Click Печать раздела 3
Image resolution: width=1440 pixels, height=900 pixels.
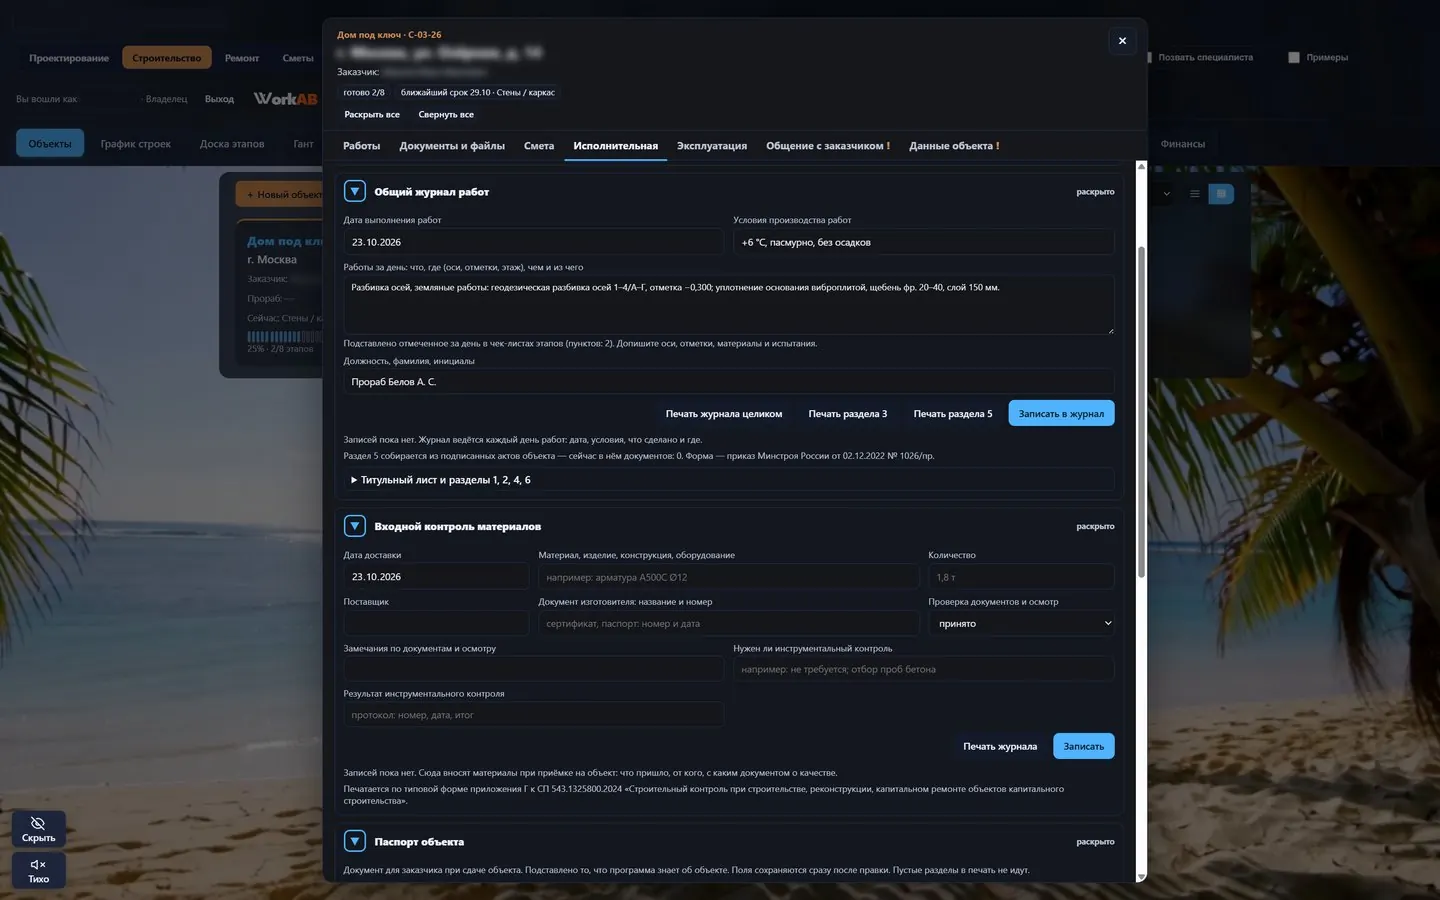click(848, 413)
